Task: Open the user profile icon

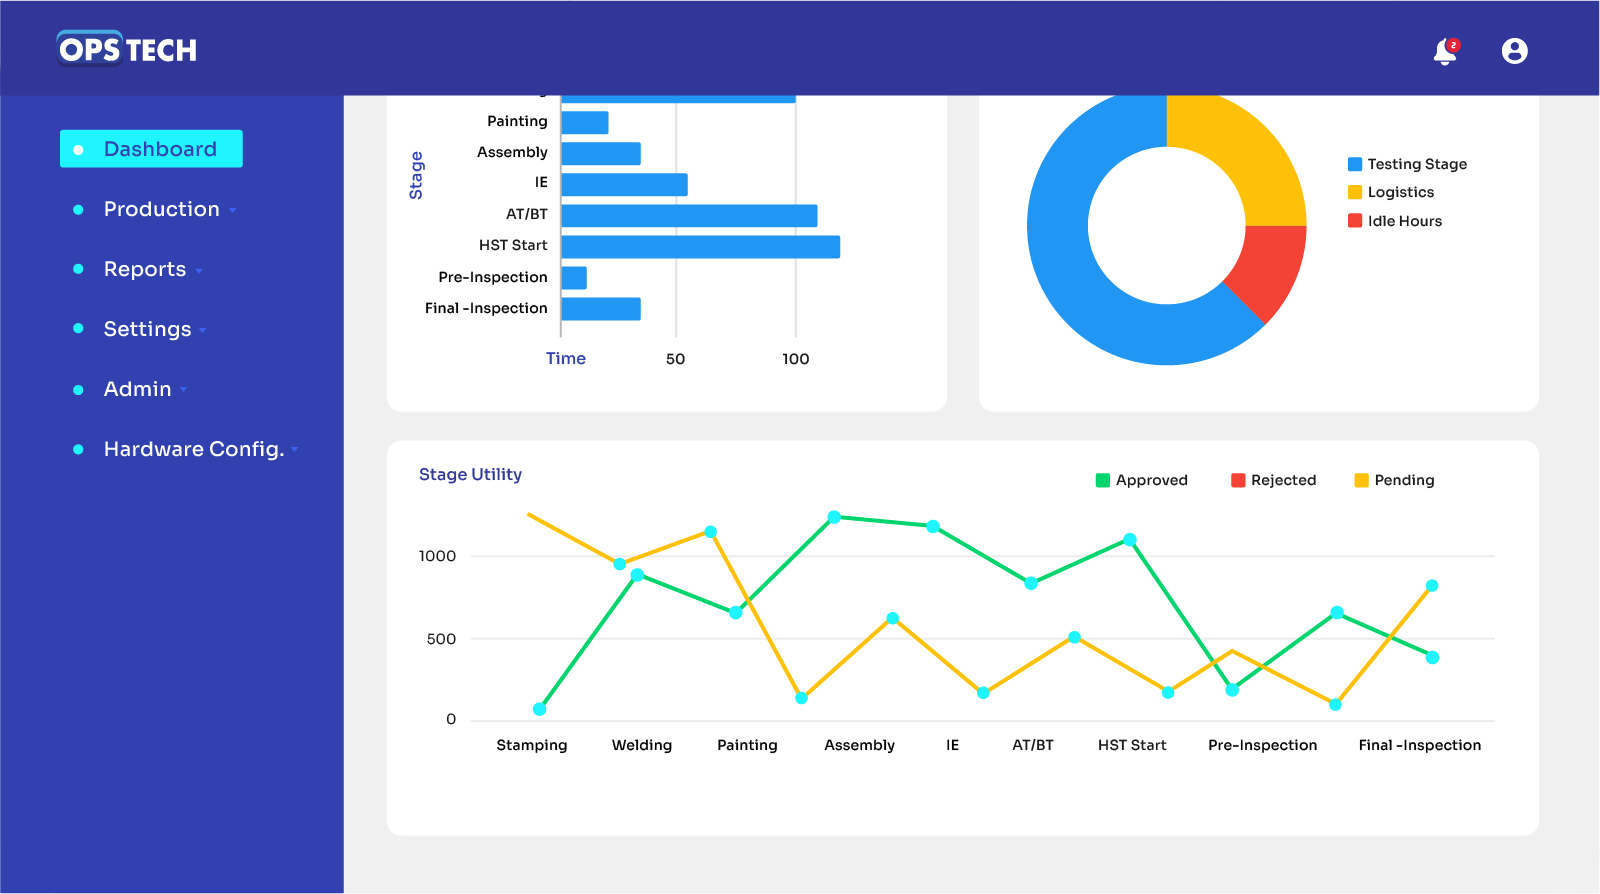Action: click(1514, 51)
